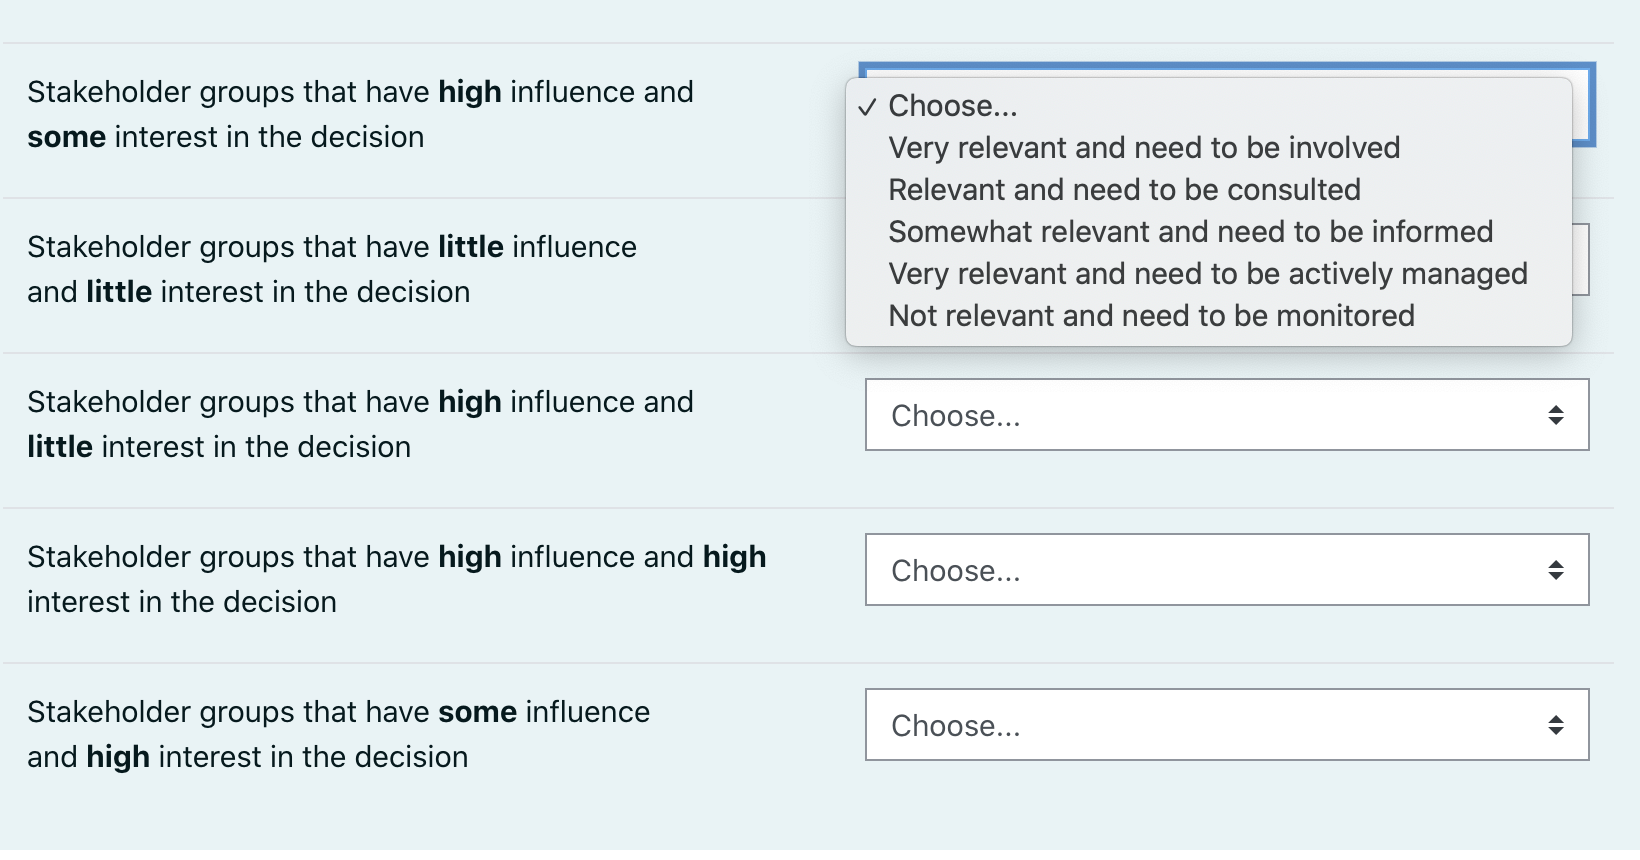
Task: Click the some influence high interest question label
Action: 338,734
